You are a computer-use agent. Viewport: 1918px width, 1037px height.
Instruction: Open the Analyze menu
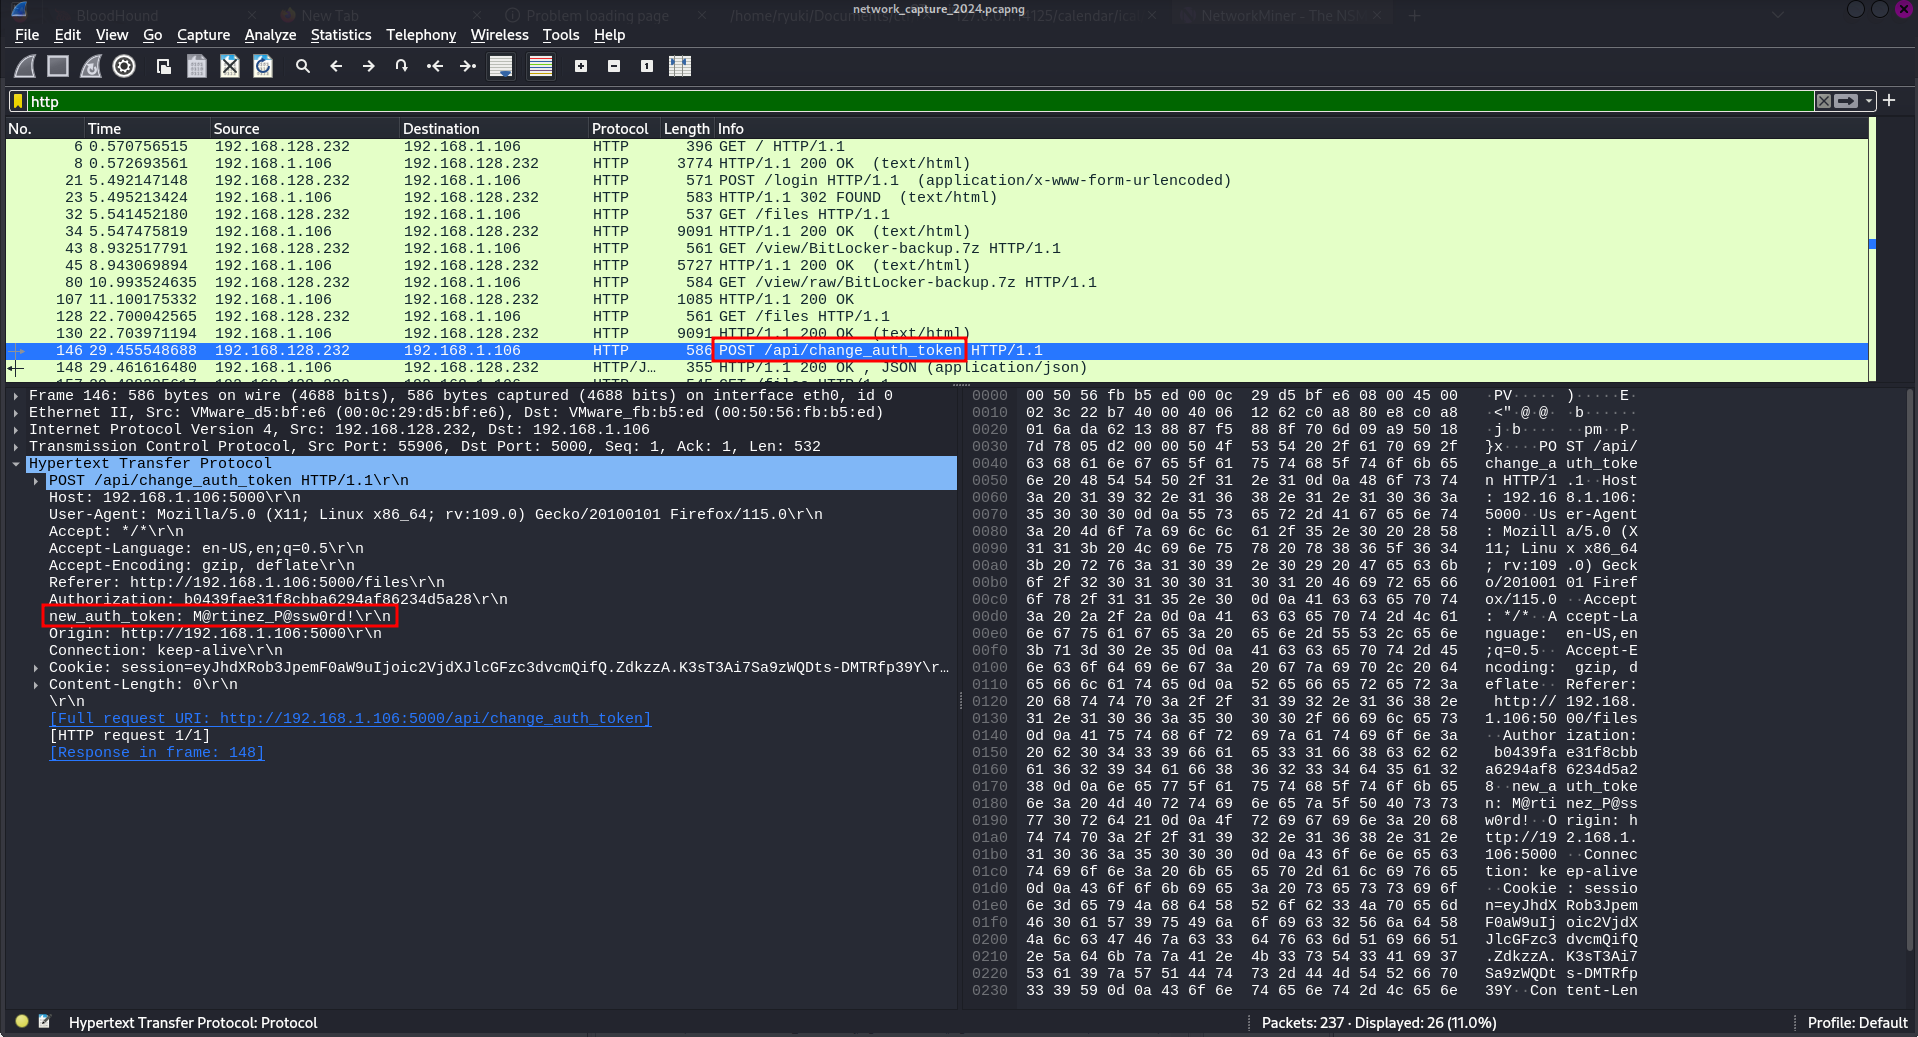270,35
